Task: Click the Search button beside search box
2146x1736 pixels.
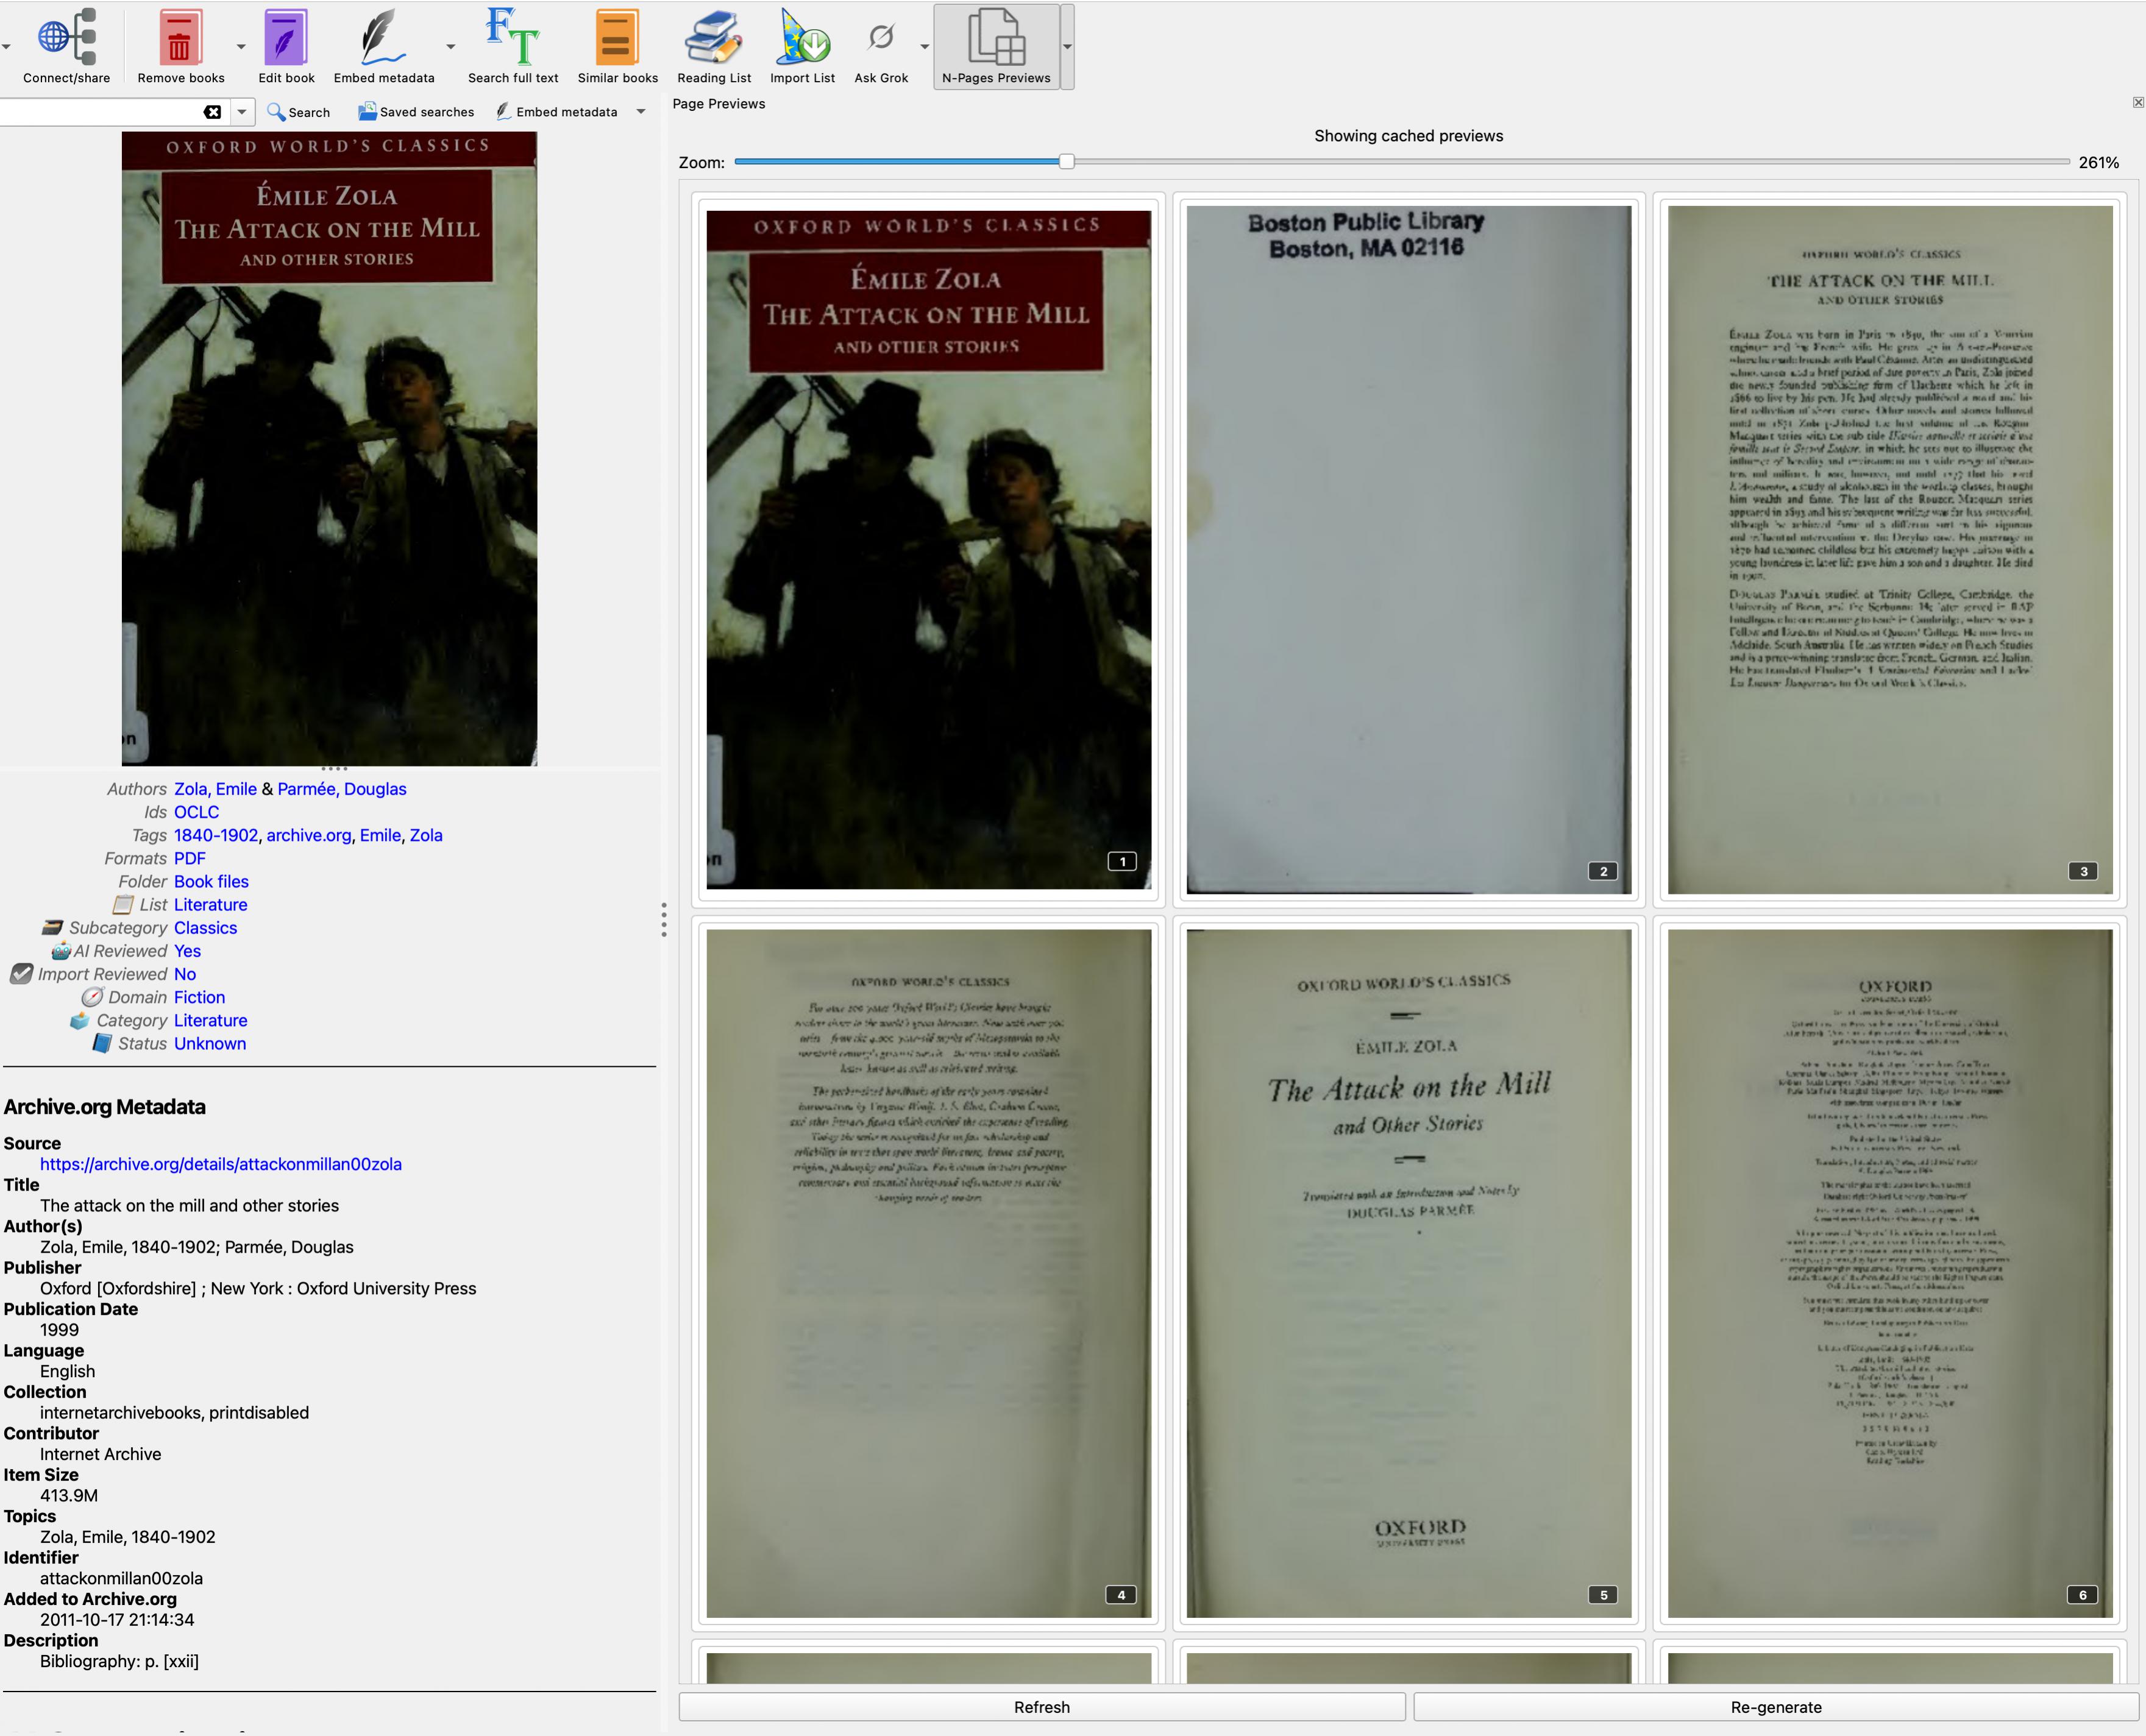Action: tap(298, 112)
